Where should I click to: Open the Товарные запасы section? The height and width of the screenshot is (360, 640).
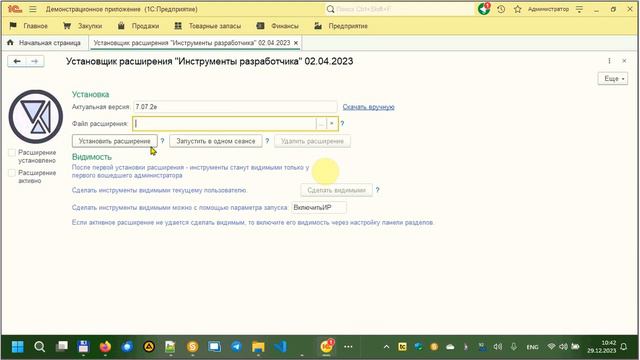pos(208,26)
